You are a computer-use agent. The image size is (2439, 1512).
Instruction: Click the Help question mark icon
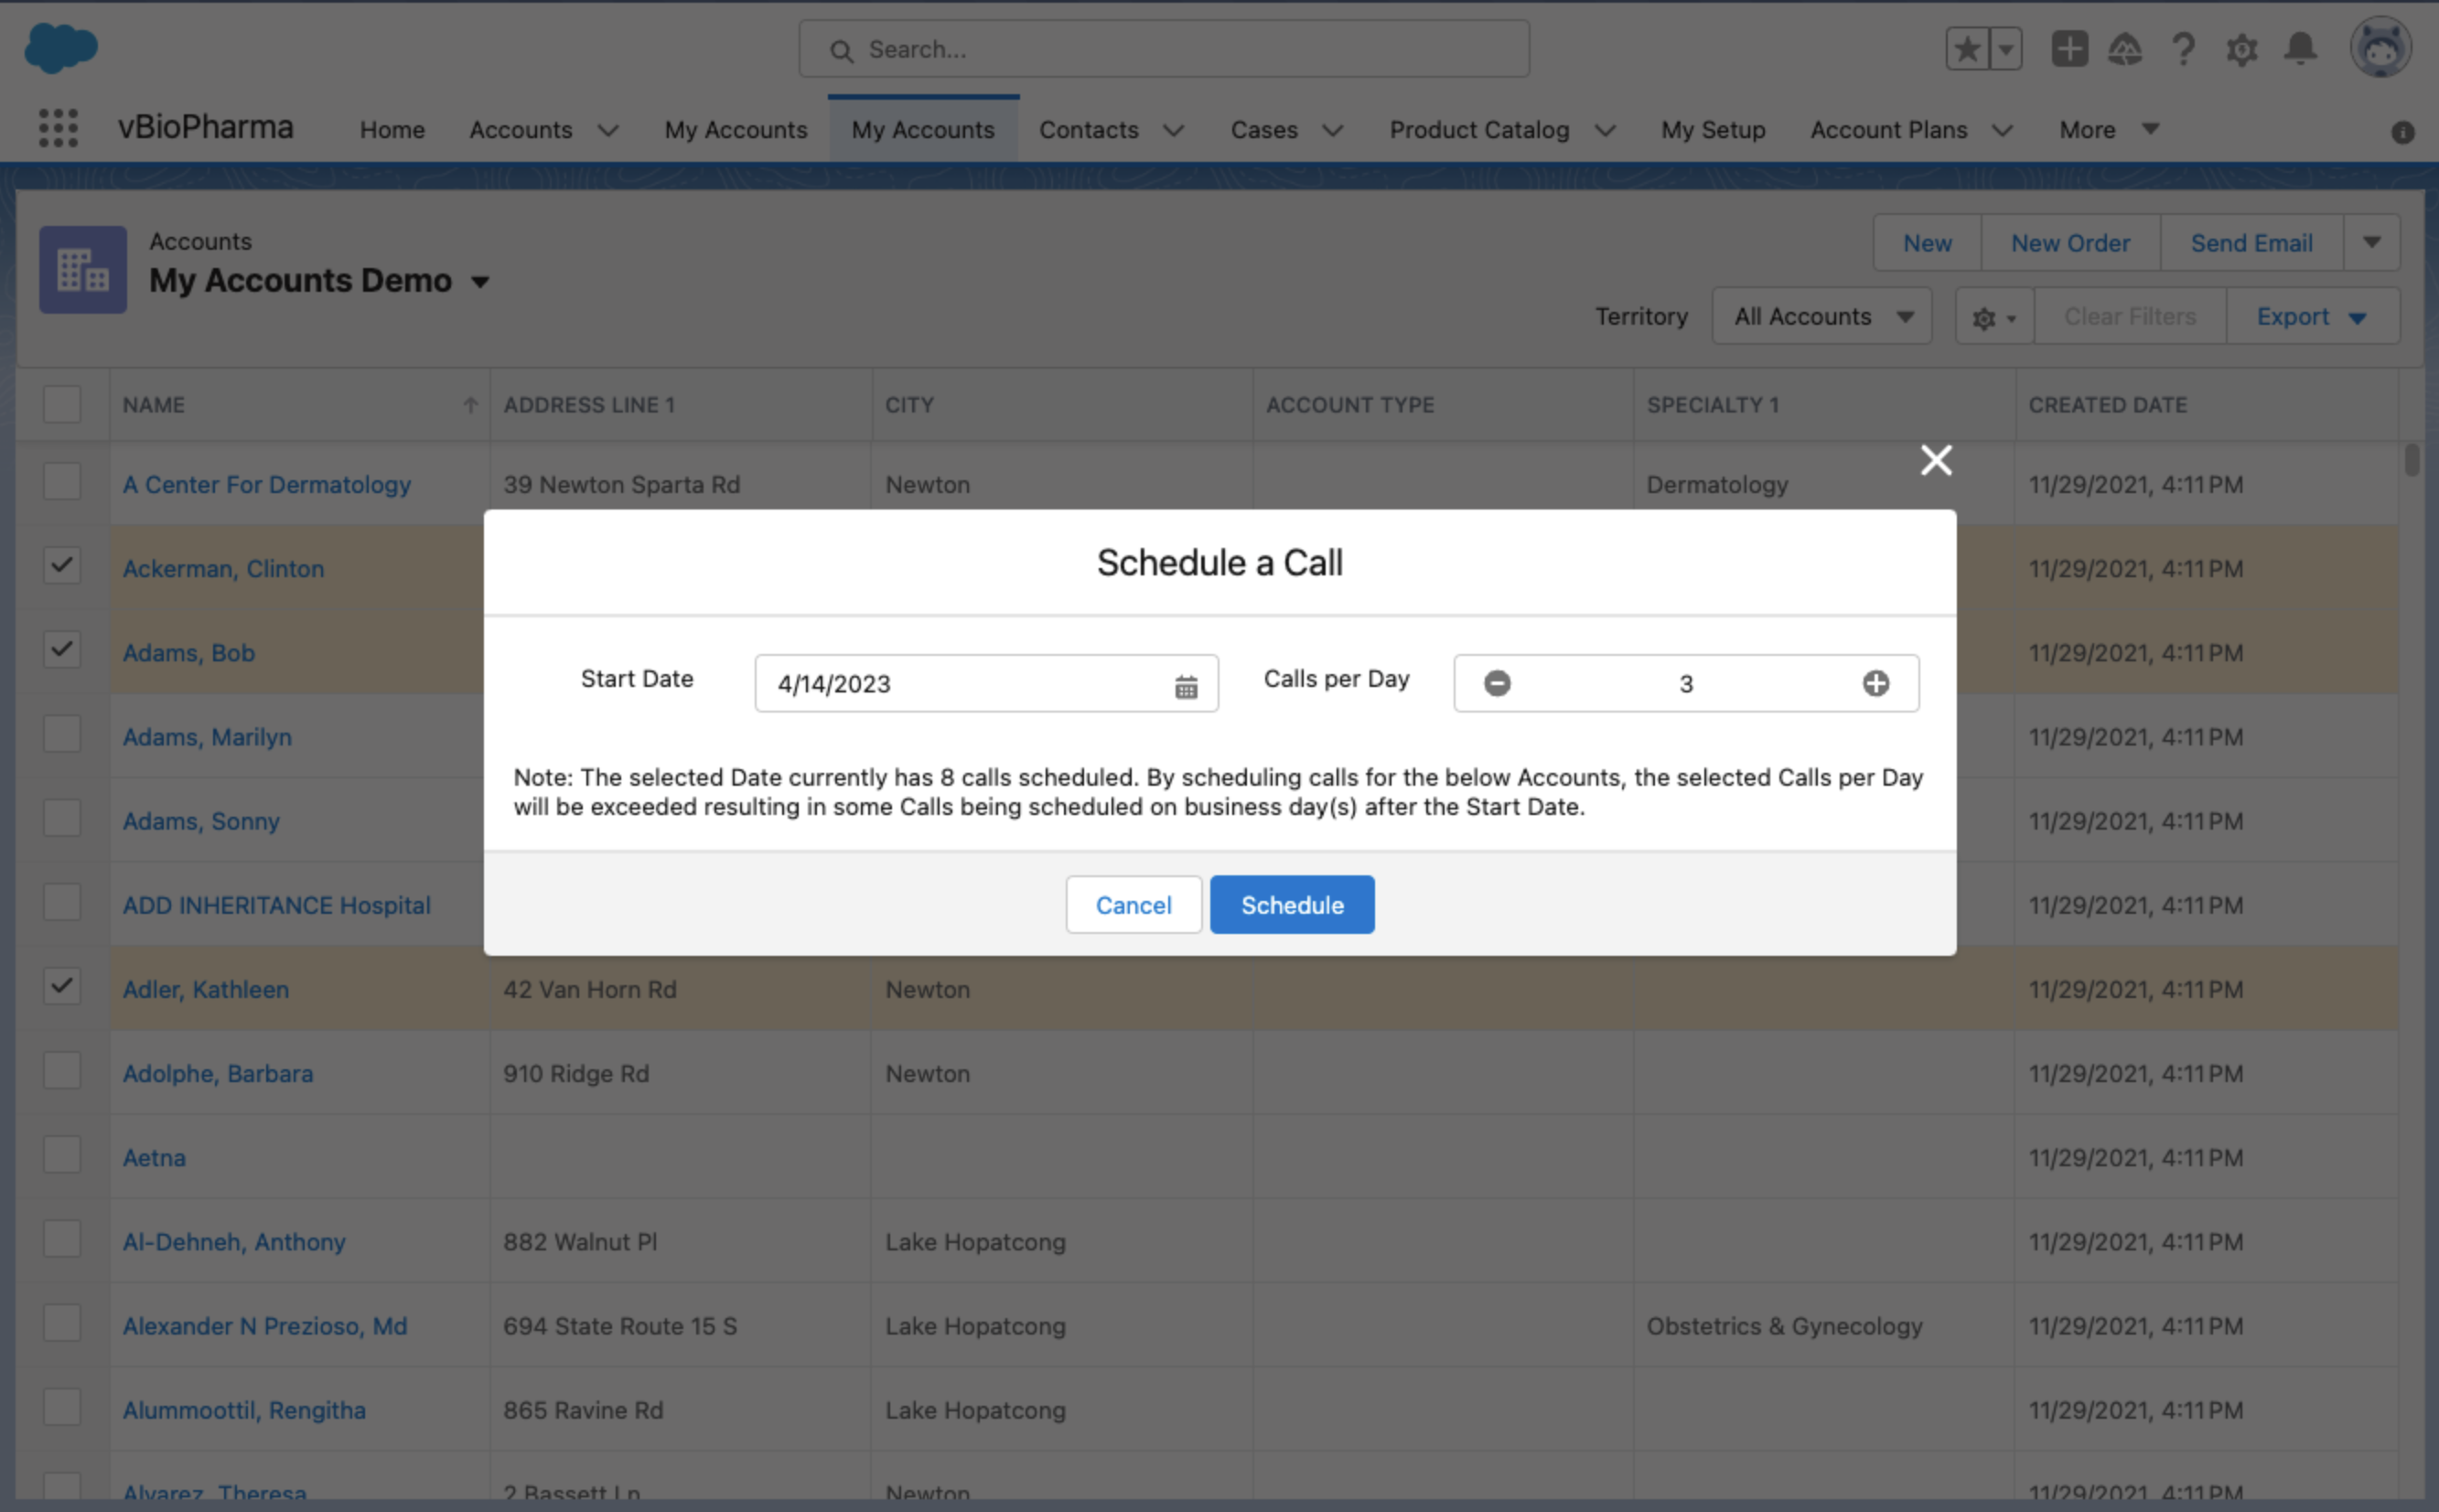coord(2182,49)
